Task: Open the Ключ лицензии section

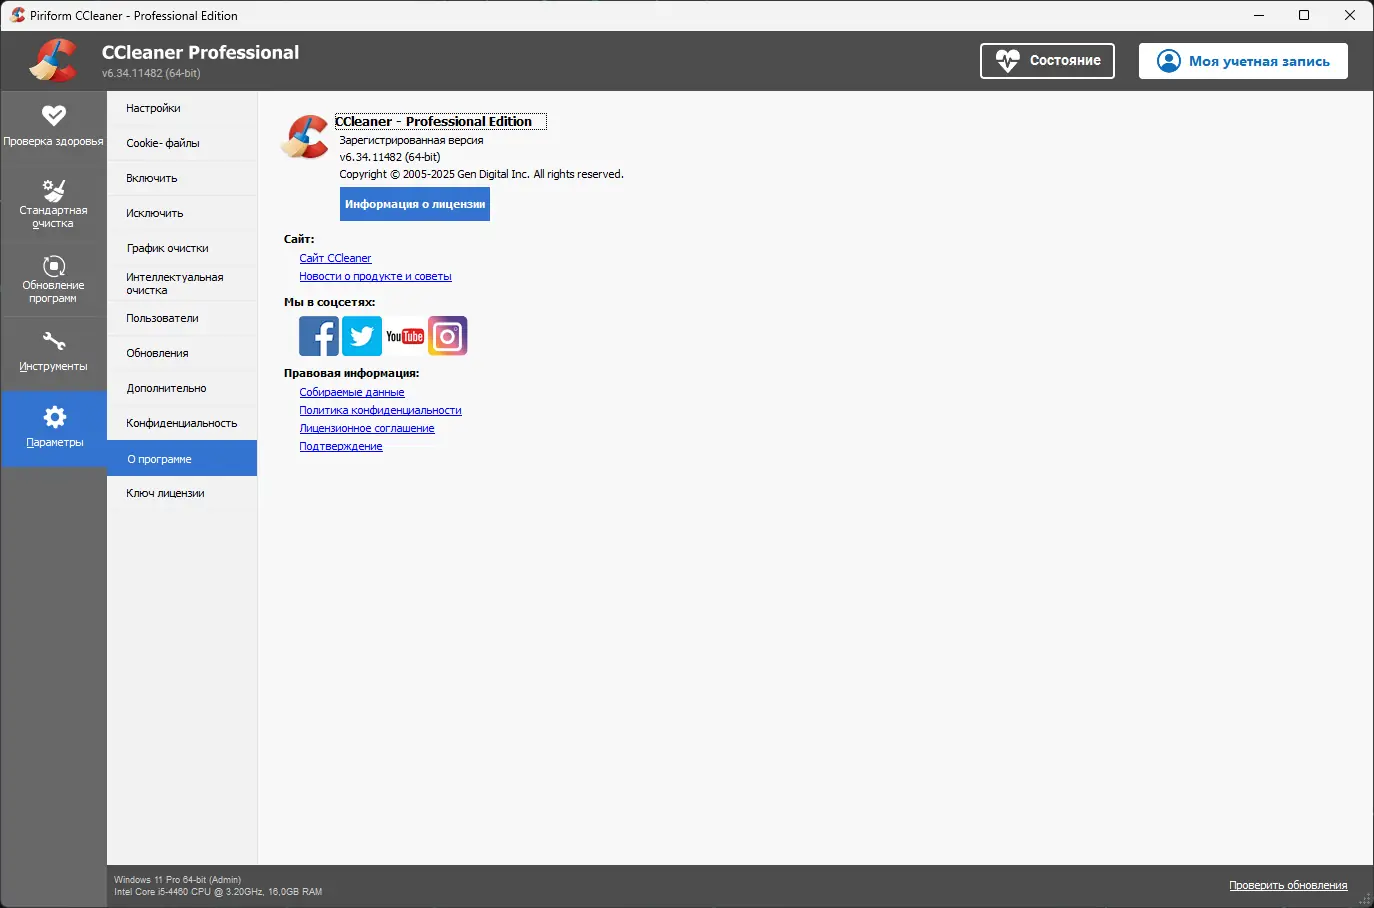Action: (182, 493)
